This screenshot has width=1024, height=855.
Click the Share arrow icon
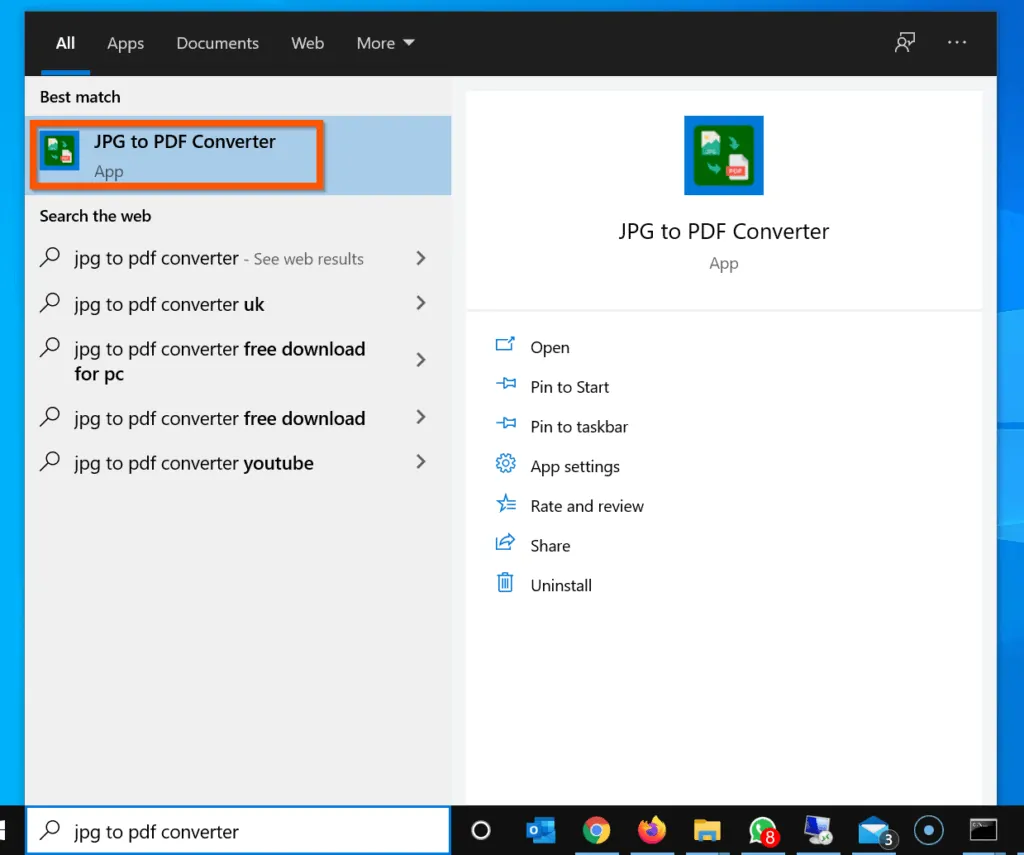[x=504, y=544]
